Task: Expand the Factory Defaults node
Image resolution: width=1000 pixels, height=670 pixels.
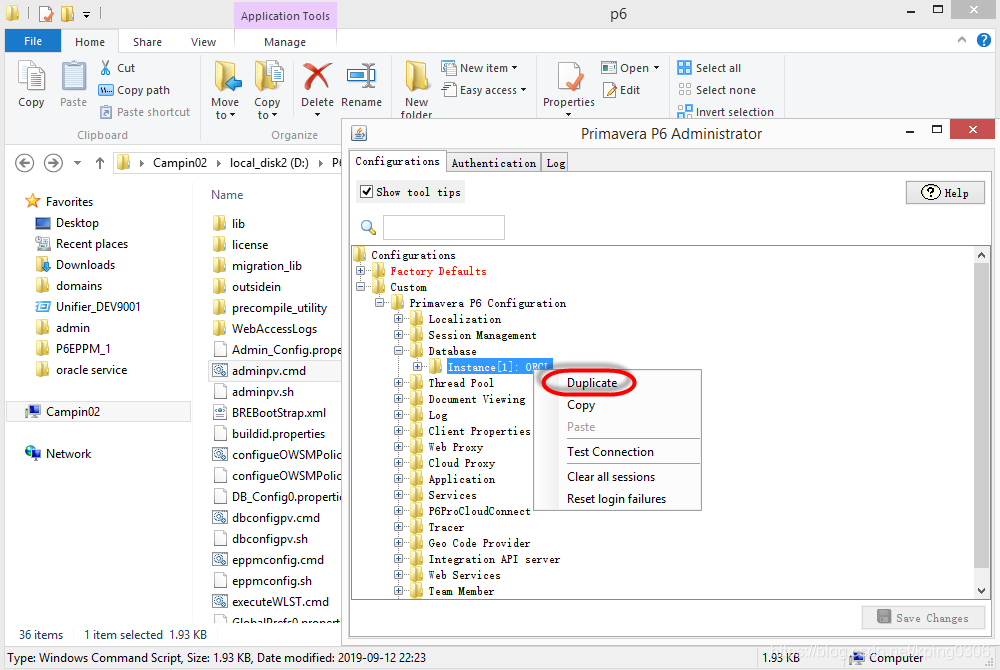Action: click(360, 271)
